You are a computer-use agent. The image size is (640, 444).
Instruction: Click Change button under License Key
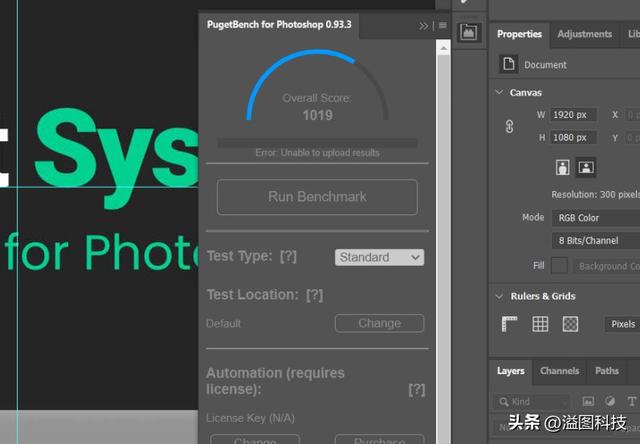[x=255, y=440]
